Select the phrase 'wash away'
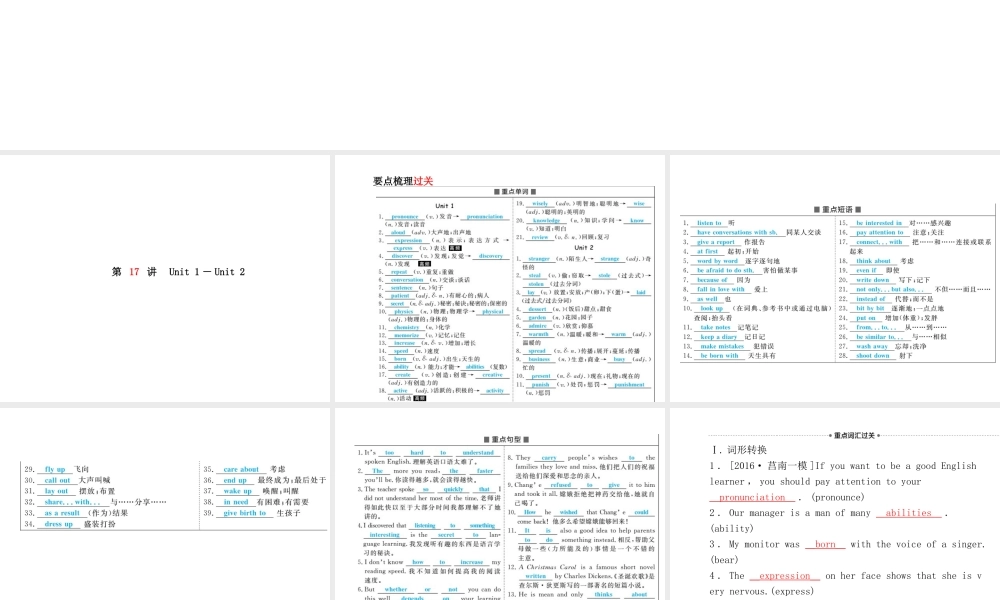The image size is (1000, 600). (872, 346)
